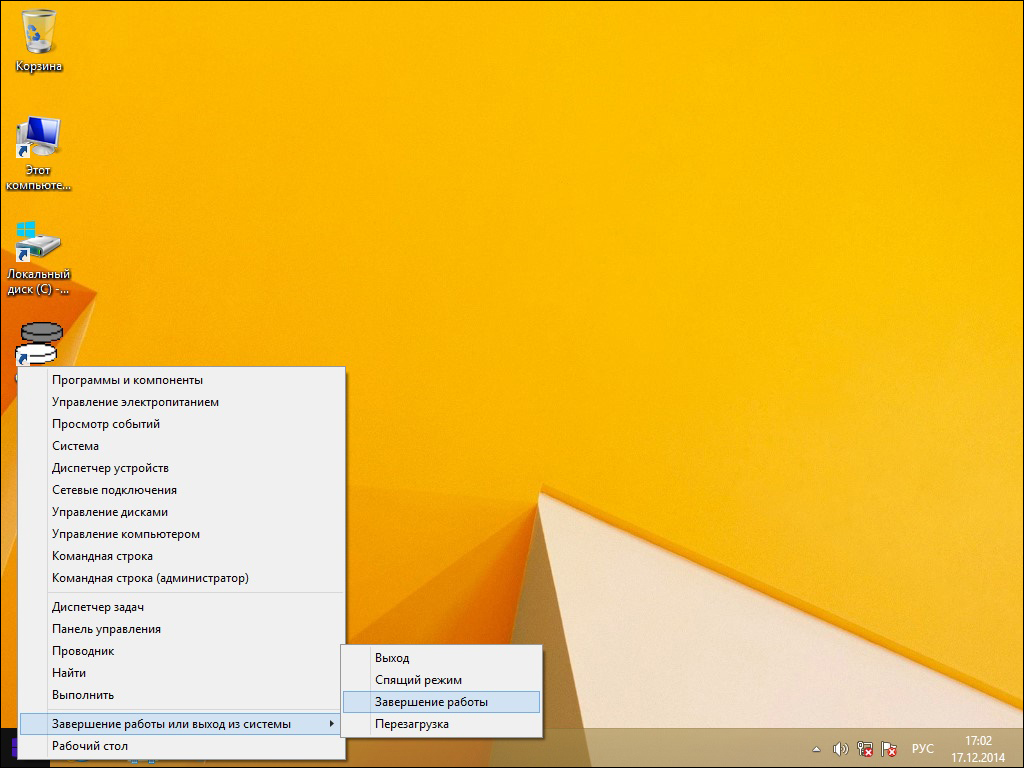Screen dimensions: 1024x768
Task: Open the РУС input language selector
Action: pos(923,748)
